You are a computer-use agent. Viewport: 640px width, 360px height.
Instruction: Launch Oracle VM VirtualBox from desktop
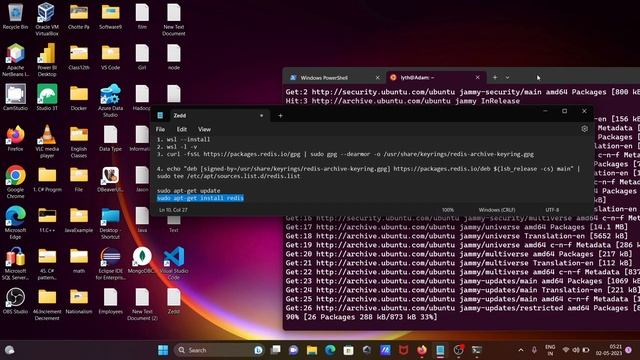(47, 19)
